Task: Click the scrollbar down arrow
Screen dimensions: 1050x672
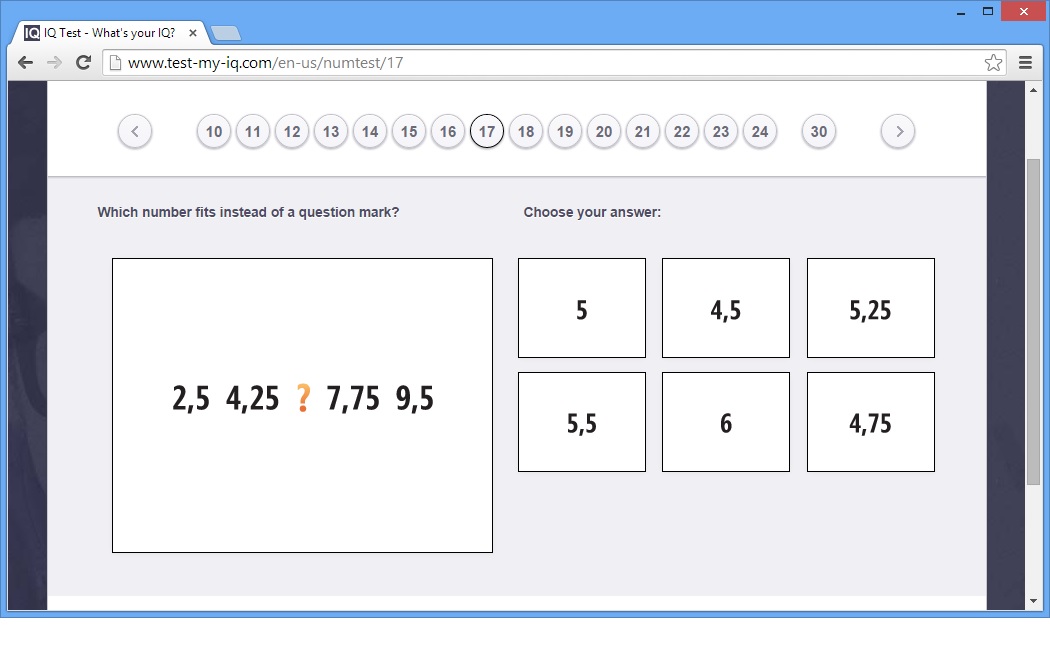Action: [1033, 601]
